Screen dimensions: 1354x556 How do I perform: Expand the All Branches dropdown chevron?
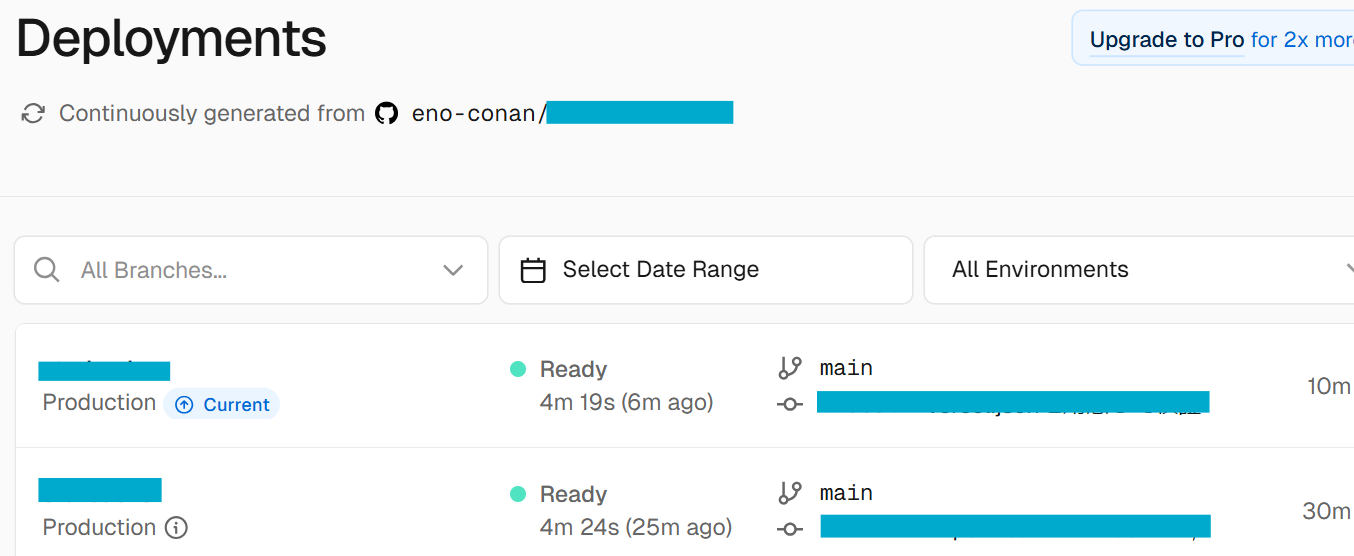(453, 270)
